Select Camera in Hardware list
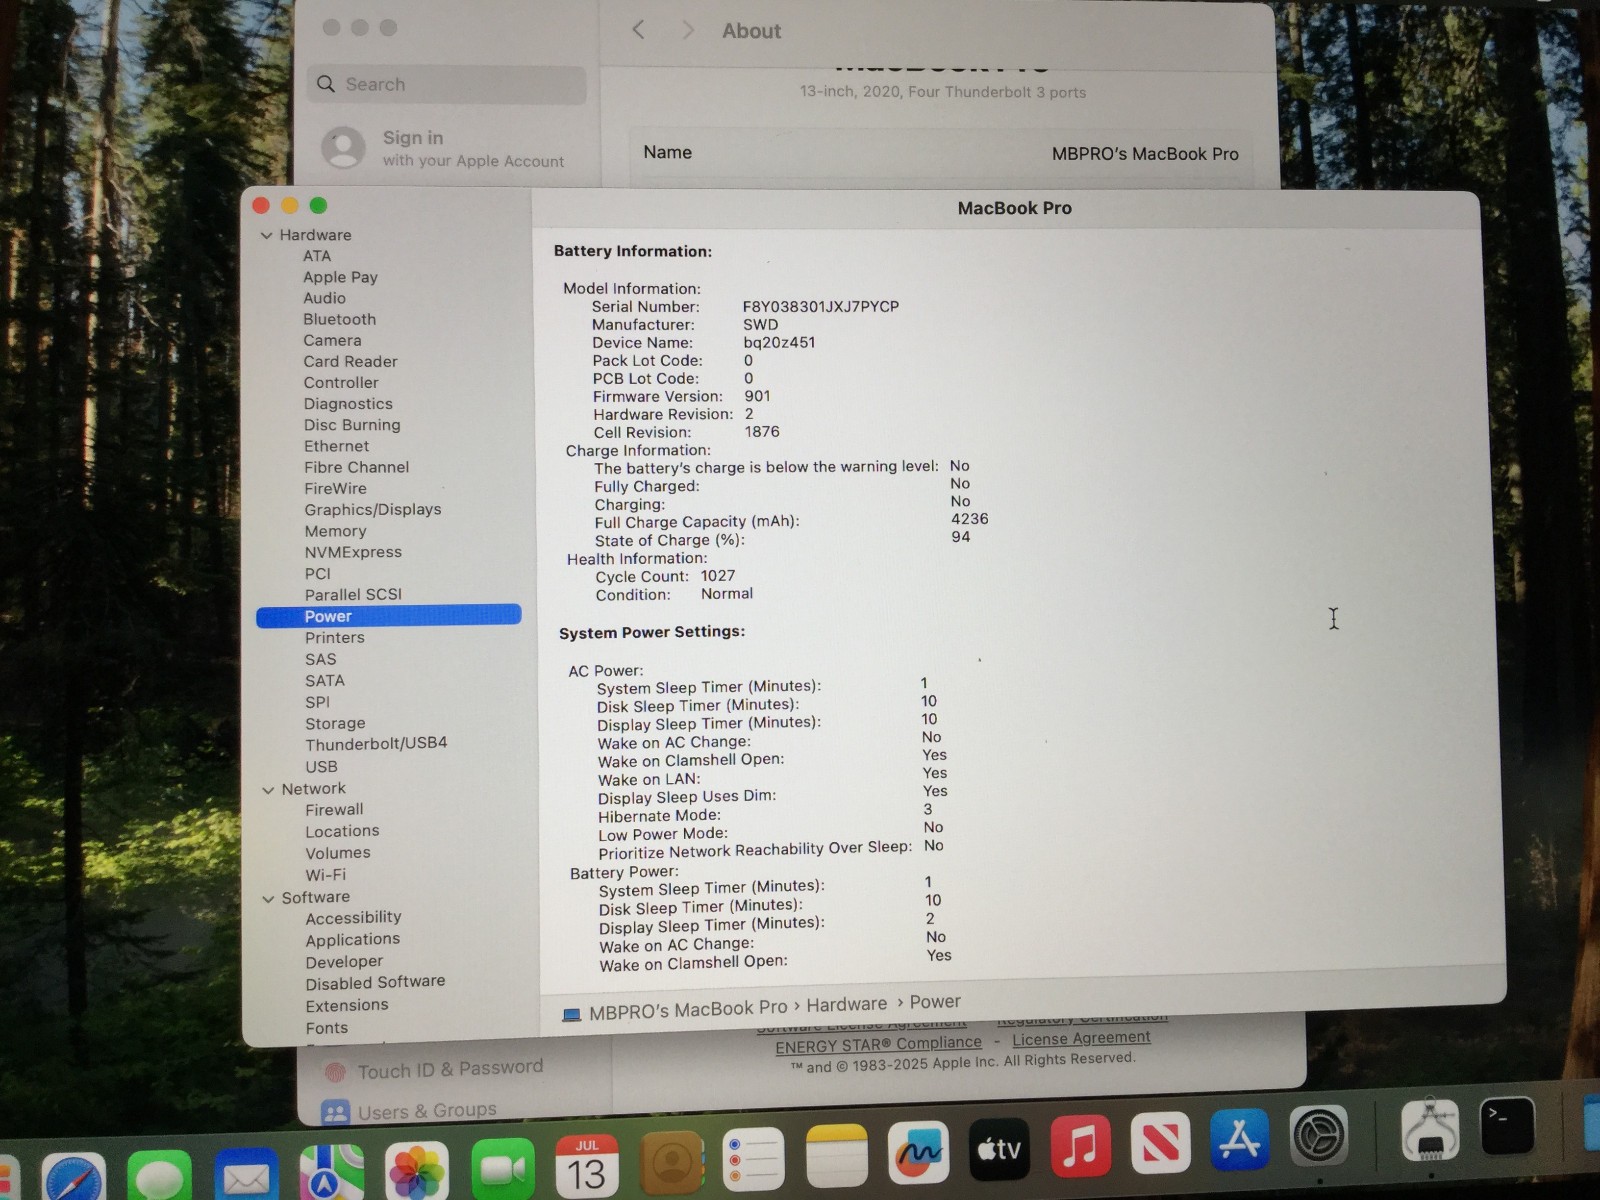This screenshot has width=1600, height=1200. pyautogui.click(x=332, y=340)
